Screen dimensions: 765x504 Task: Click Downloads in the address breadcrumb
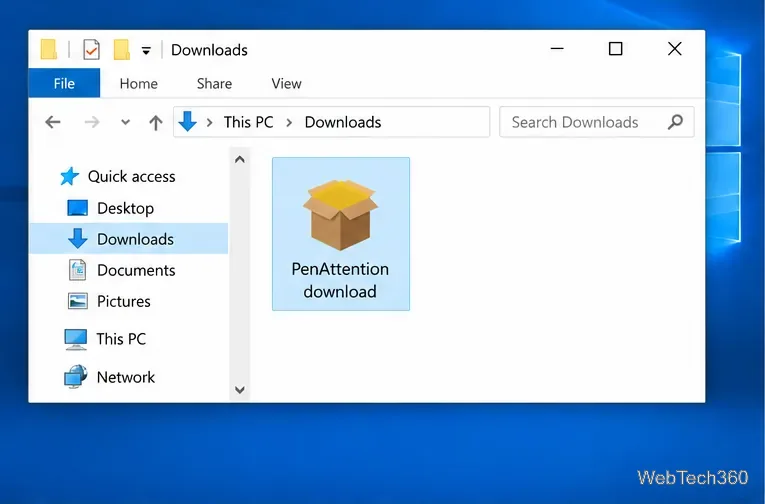342,122
